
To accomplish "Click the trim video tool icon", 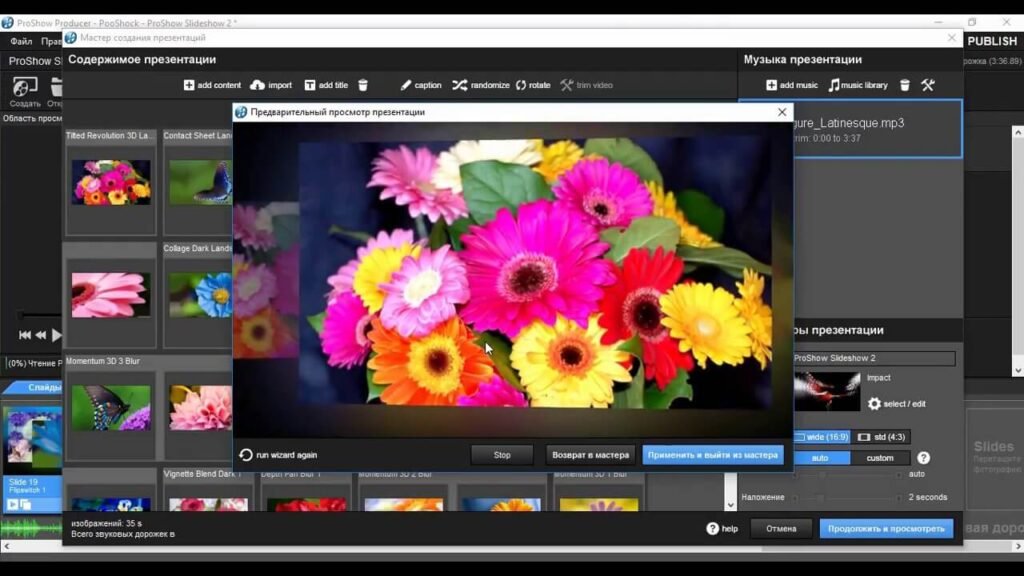I will point(566,85).
